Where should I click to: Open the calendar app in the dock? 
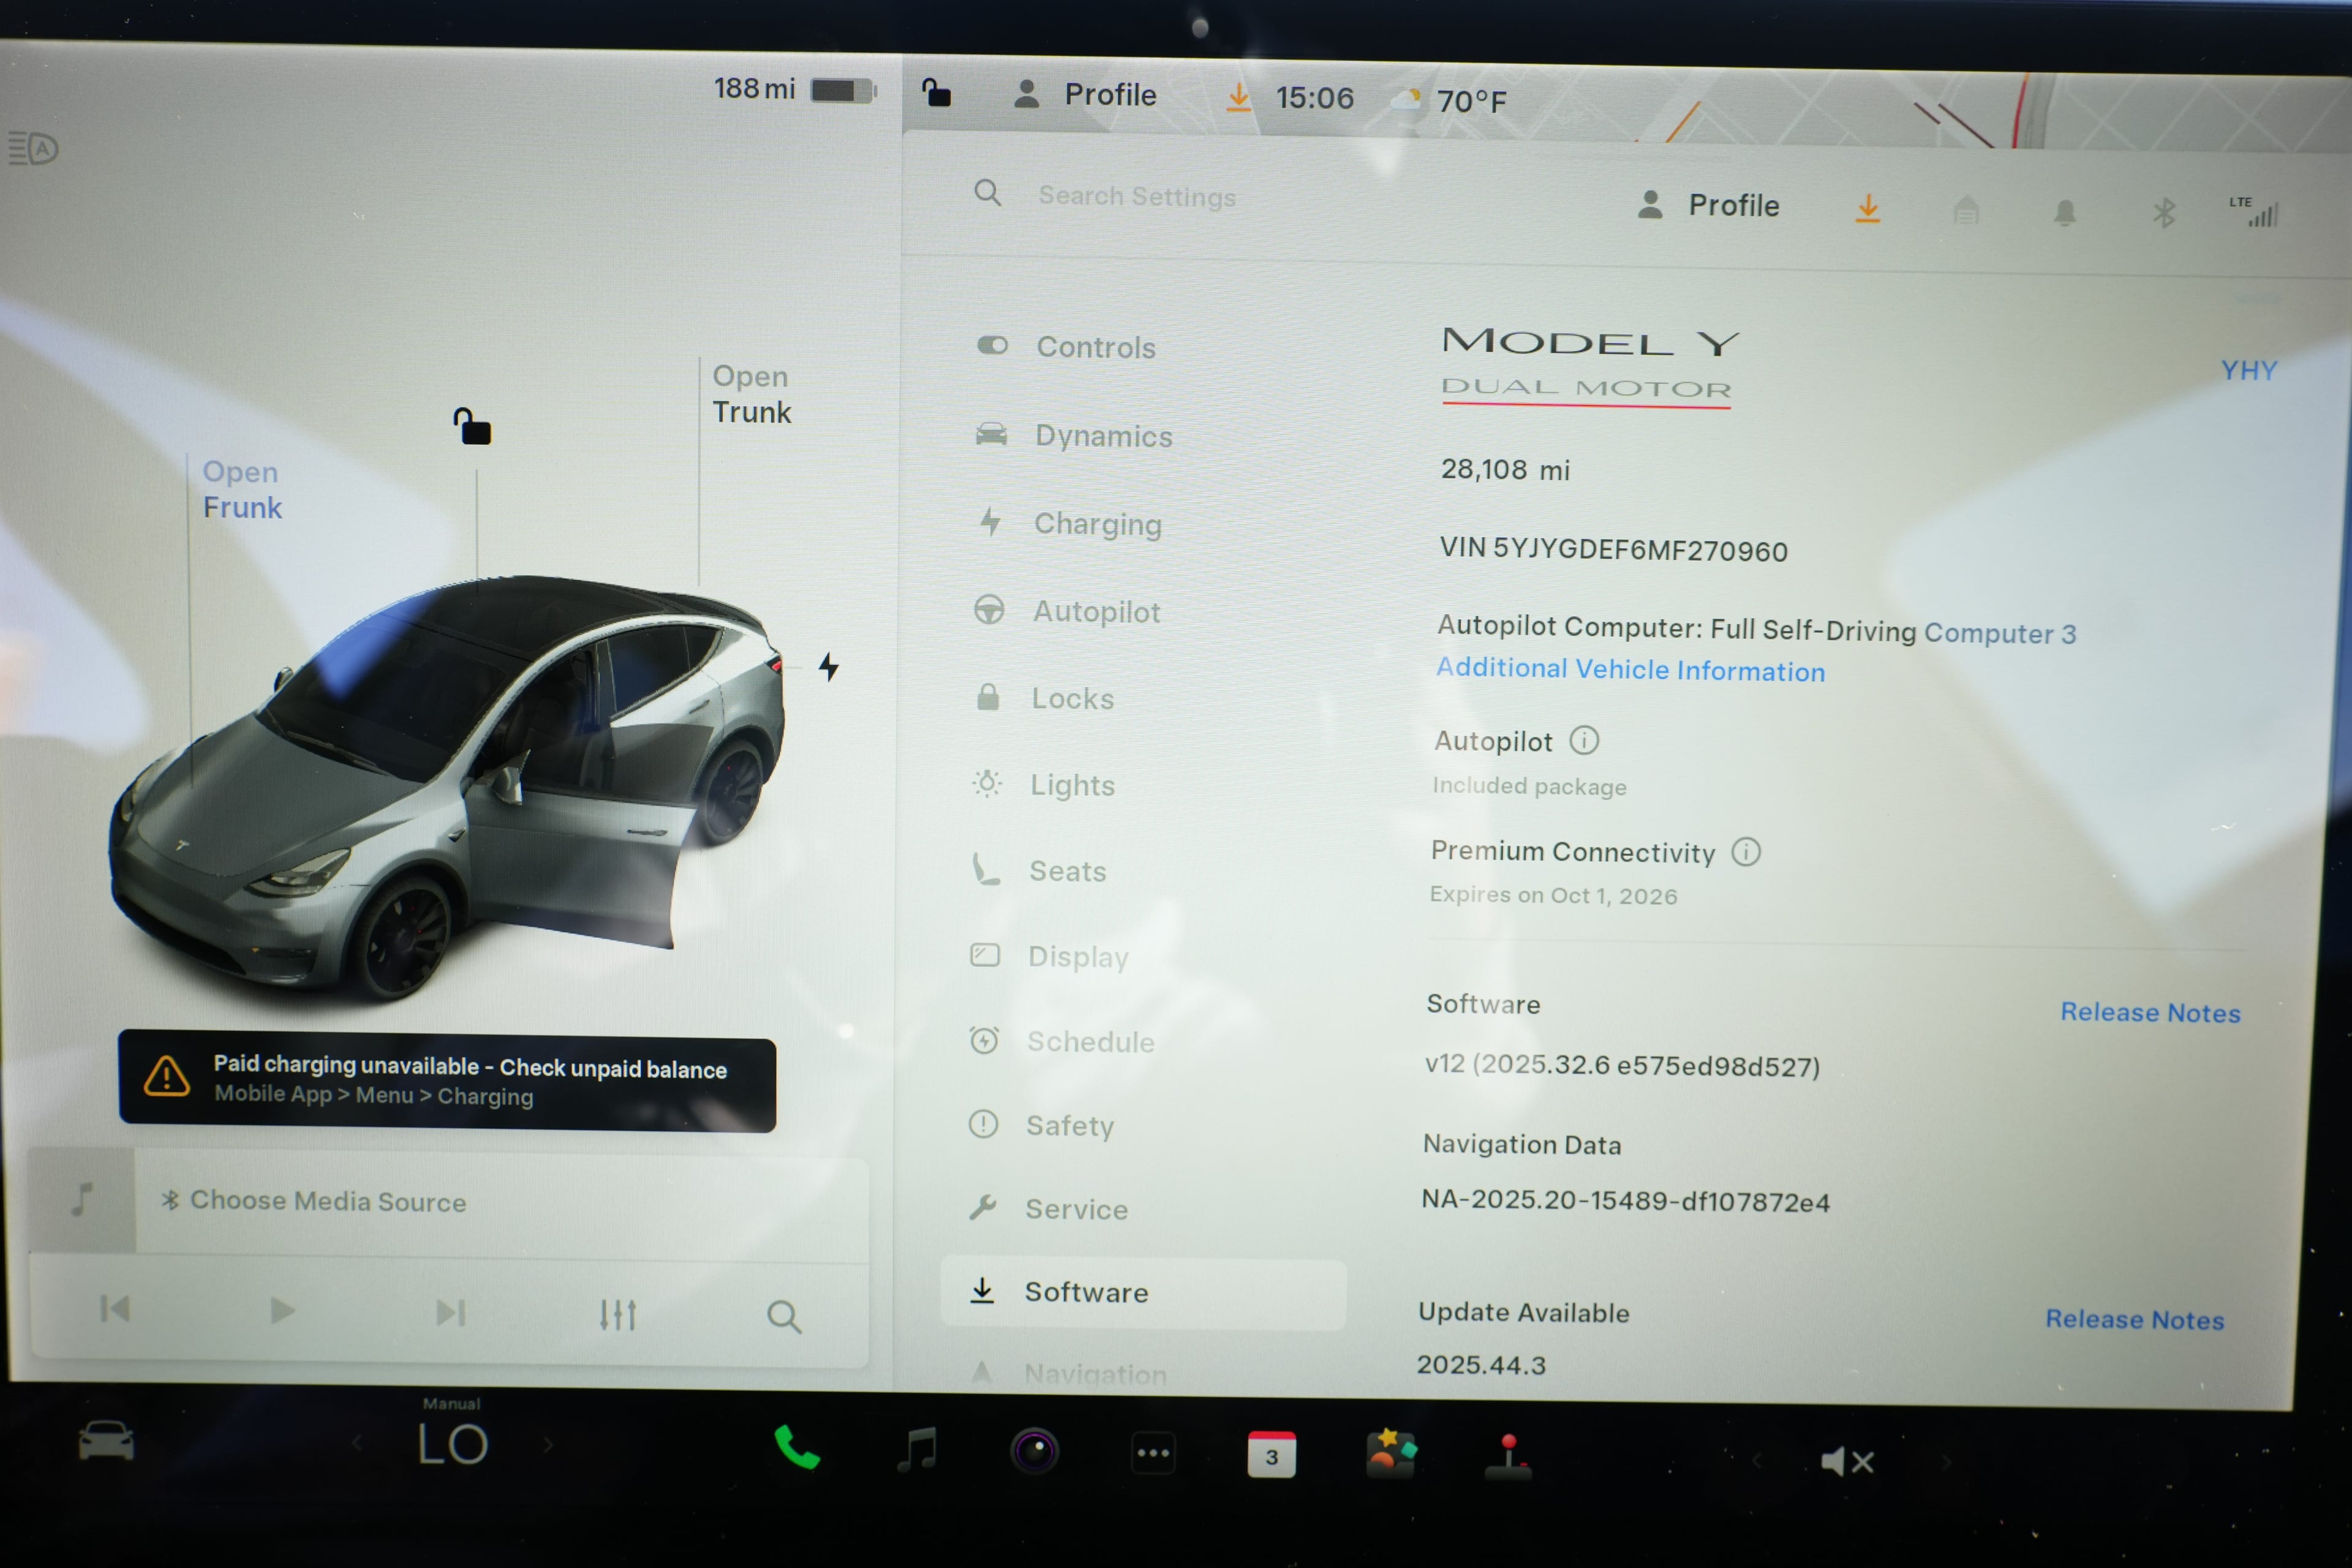[1271, 1455]
